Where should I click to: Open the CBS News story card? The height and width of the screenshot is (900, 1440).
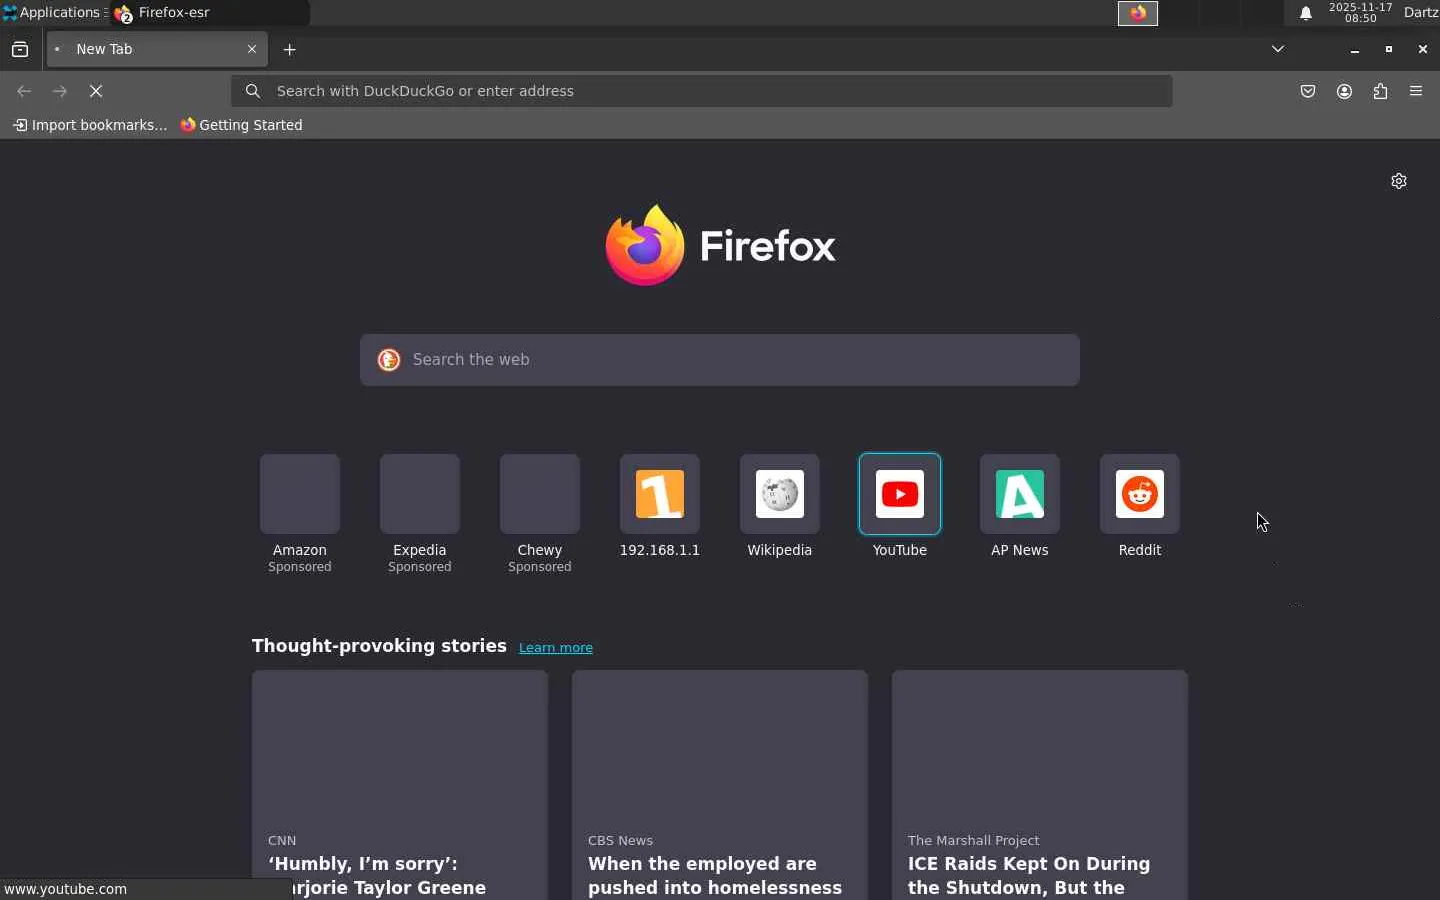tap(720, 785)
